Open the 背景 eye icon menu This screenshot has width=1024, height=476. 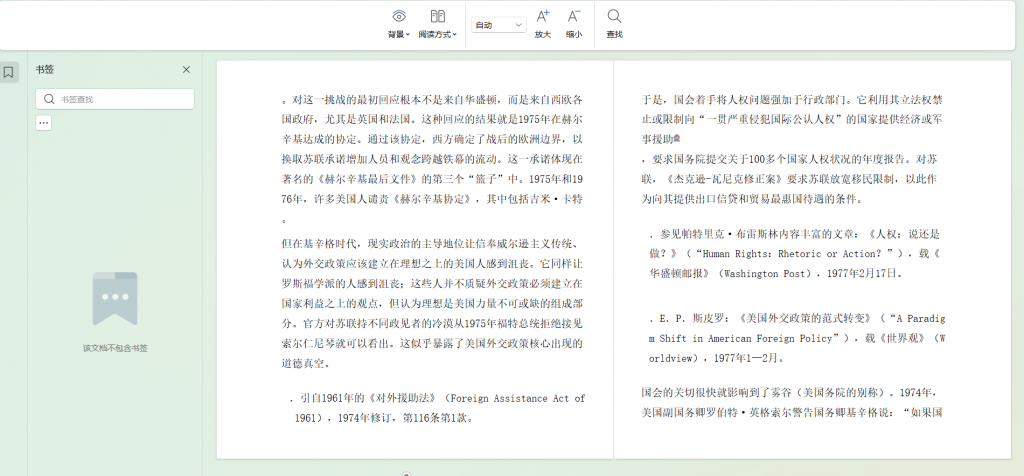click(398, 24)
